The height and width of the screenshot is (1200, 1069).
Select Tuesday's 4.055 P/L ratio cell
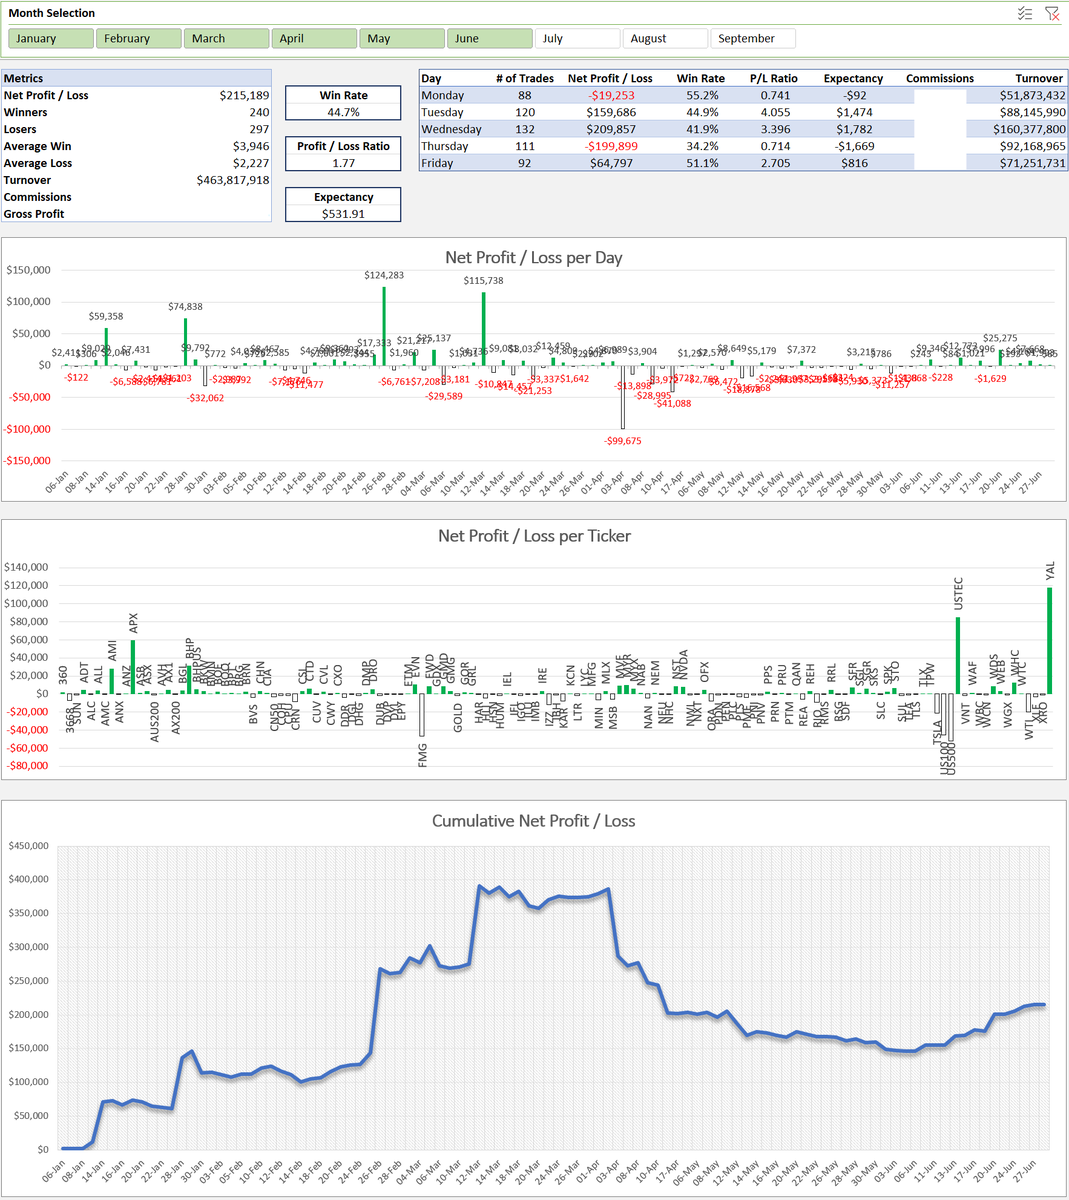click(775, 112)
